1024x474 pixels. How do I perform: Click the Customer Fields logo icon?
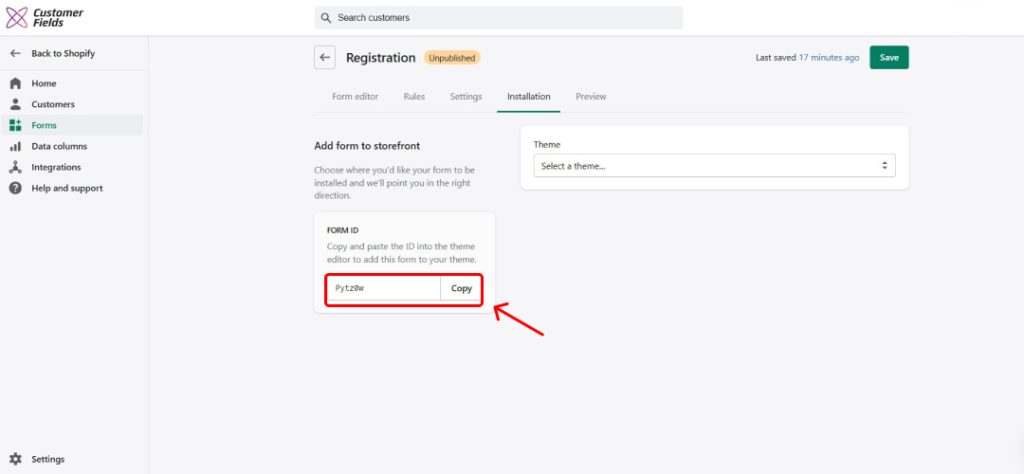pyautogui.click(x=17, y=18)
